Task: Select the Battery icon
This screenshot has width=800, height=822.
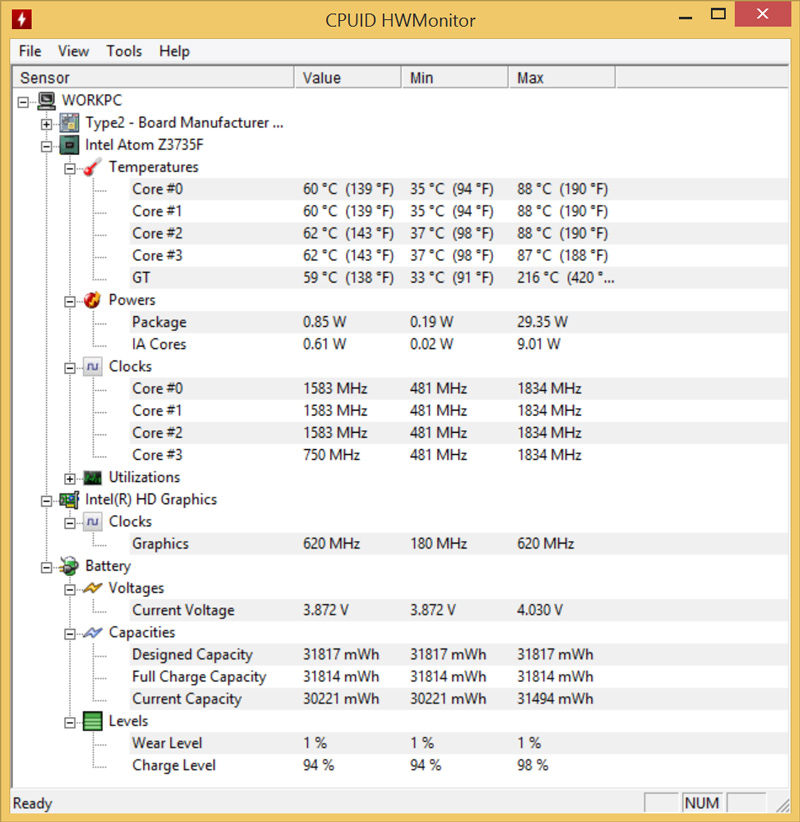Action: [x=68, y=566]
